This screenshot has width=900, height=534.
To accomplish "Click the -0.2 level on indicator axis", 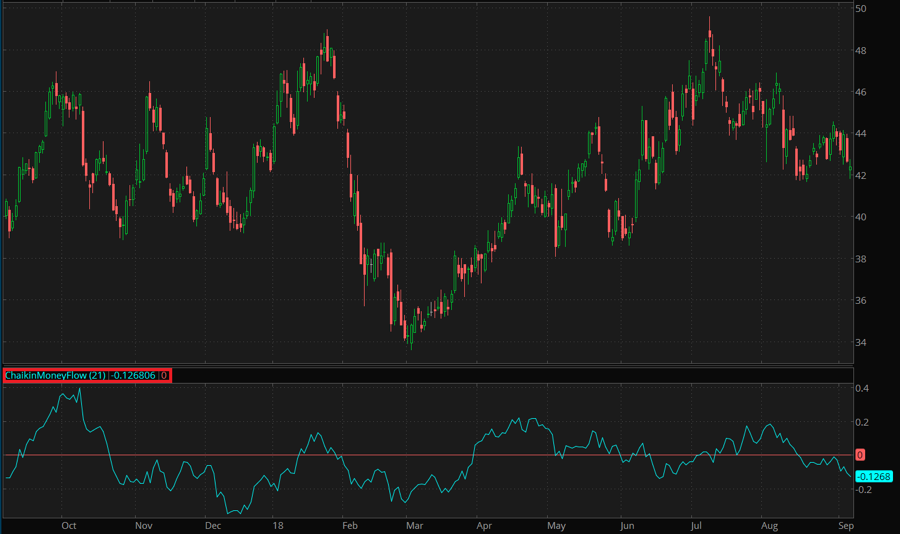I will (863, 490).
